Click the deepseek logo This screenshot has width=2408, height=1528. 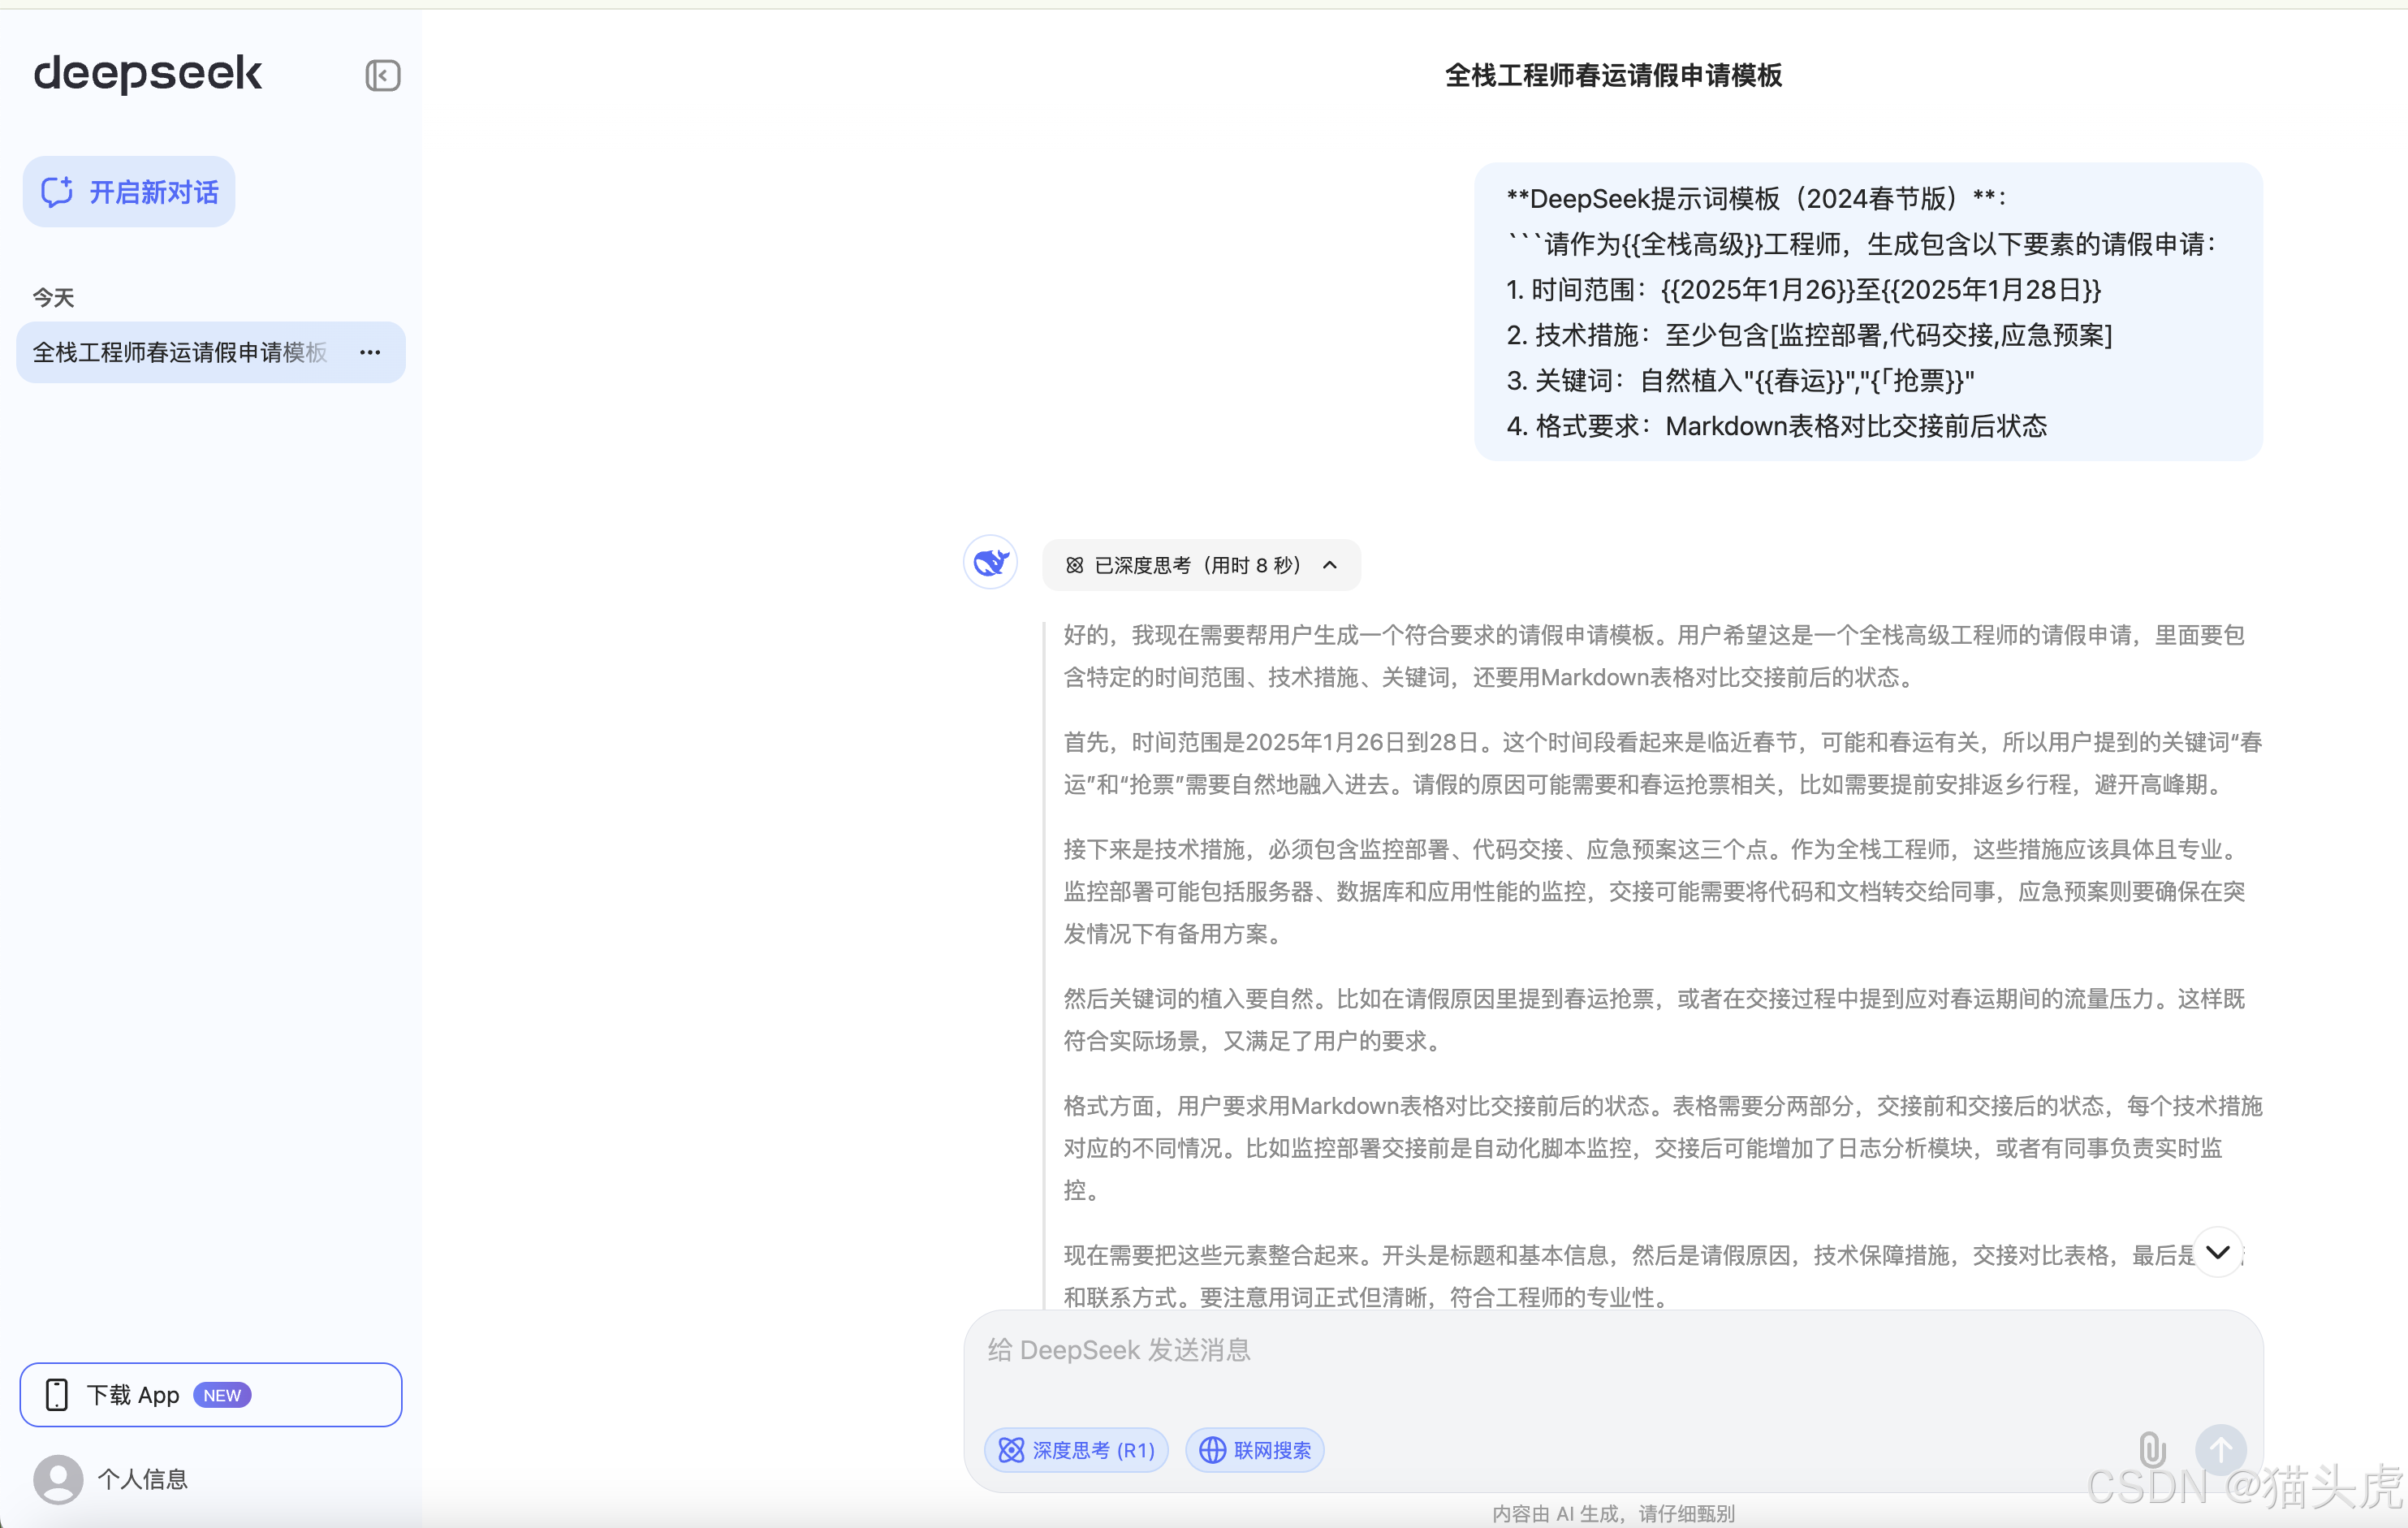148,73
